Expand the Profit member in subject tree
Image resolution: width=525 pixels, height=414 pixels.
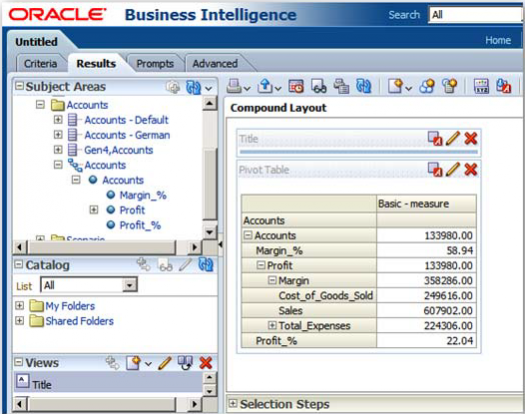94,210
